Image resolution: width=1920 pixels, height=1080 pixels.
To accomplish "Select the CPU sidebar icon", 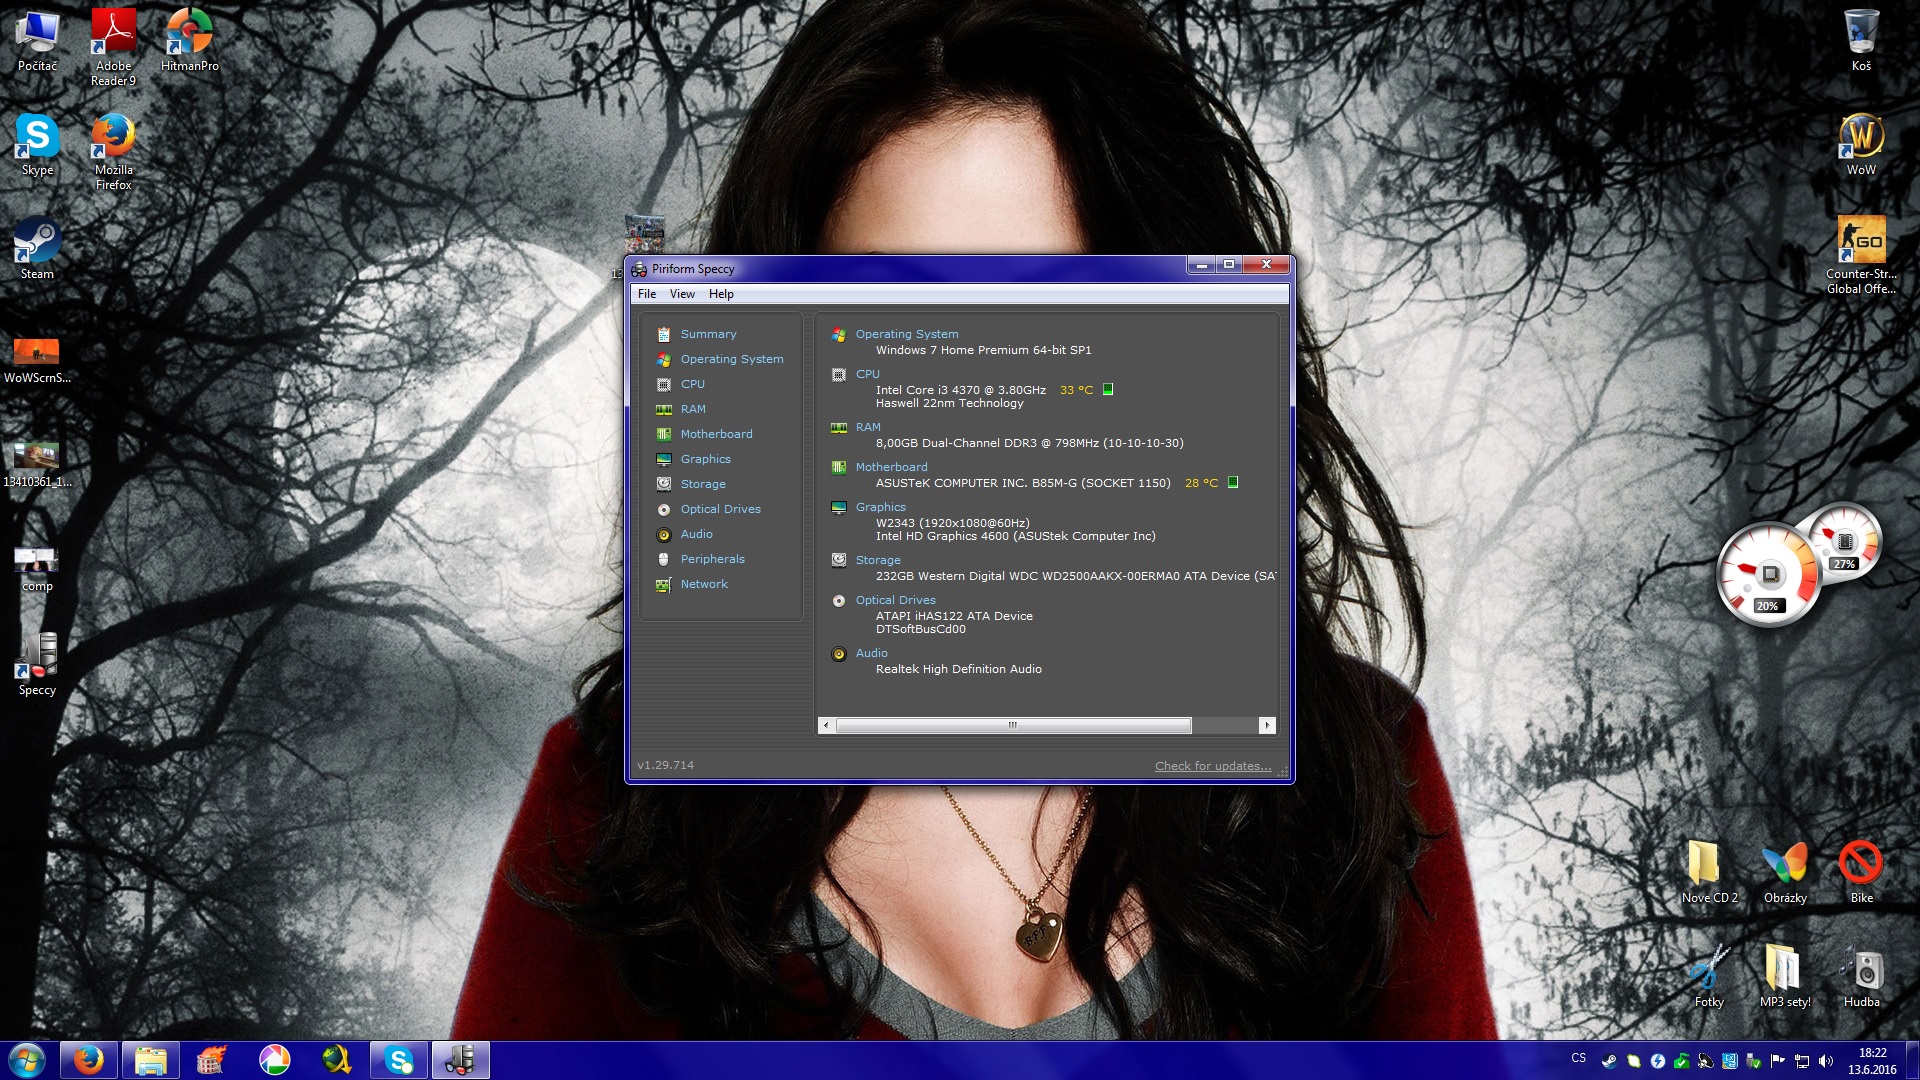I will 664,384.
